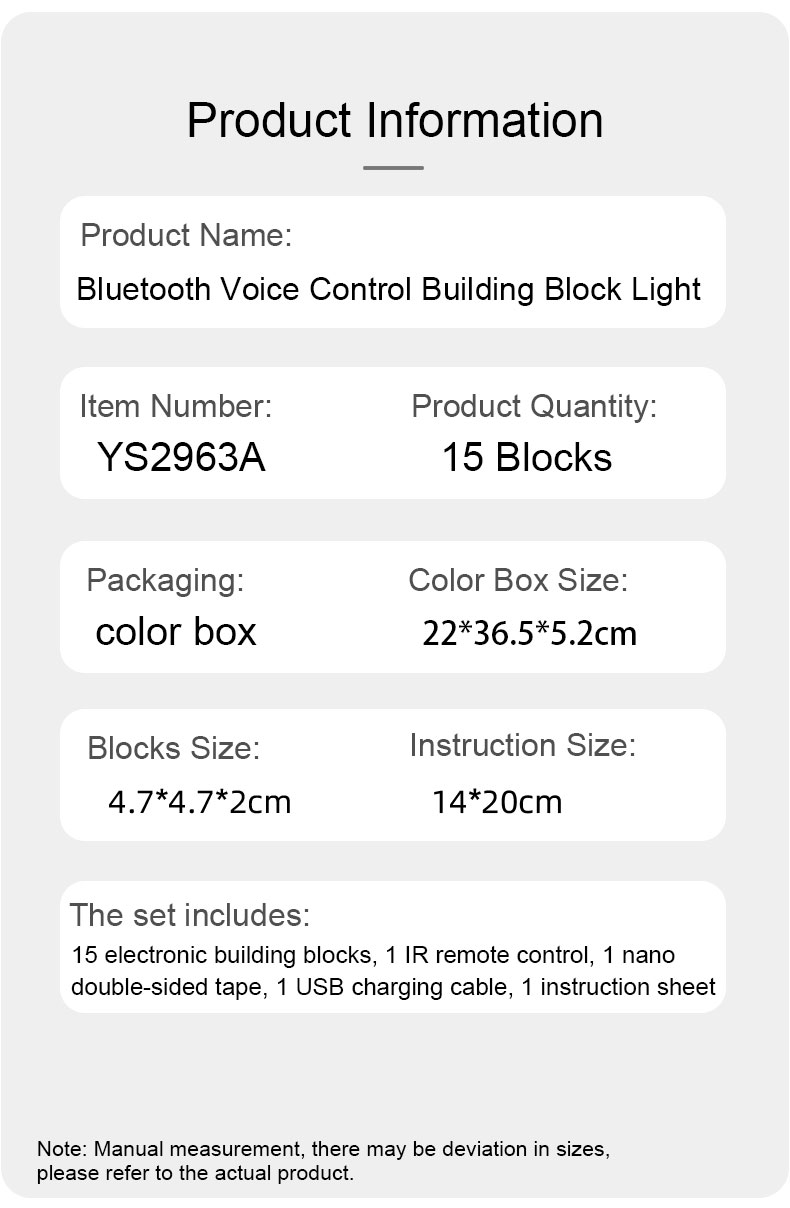Click the 22*36.5*5.2cm dimension value
The height and width of the screenshot is (1208, 790).
529,633
